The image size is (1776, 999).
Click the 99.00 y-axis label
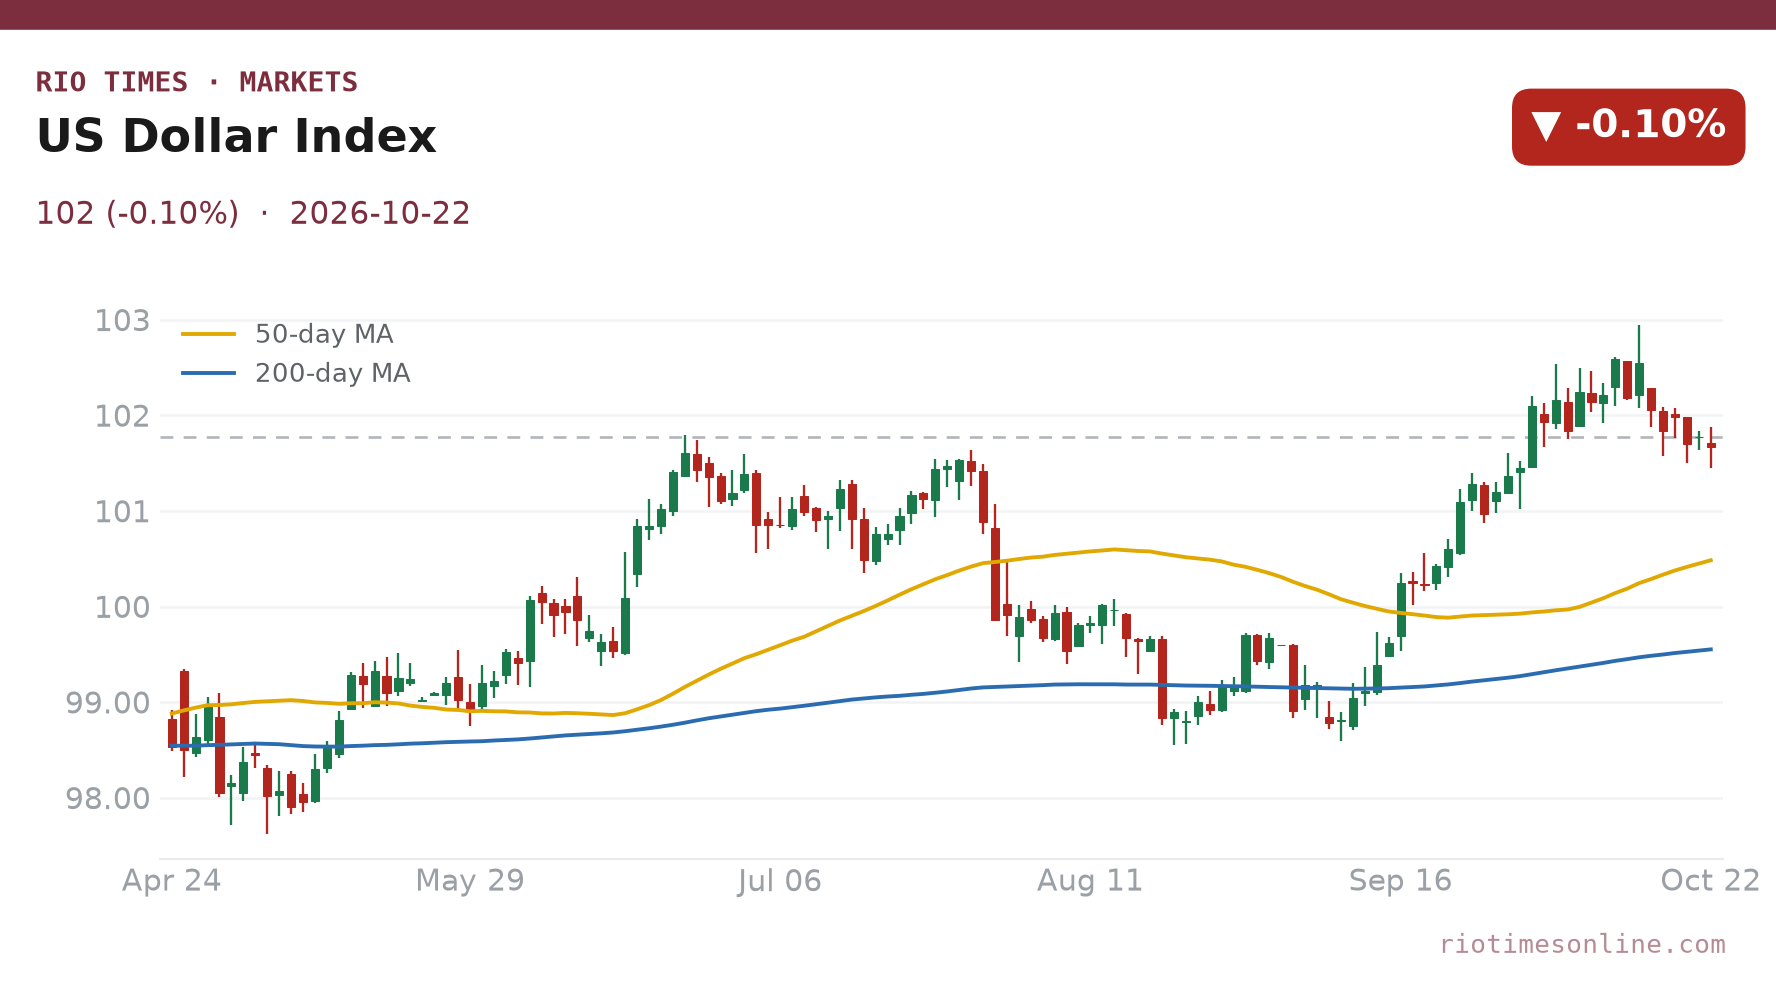108,703
